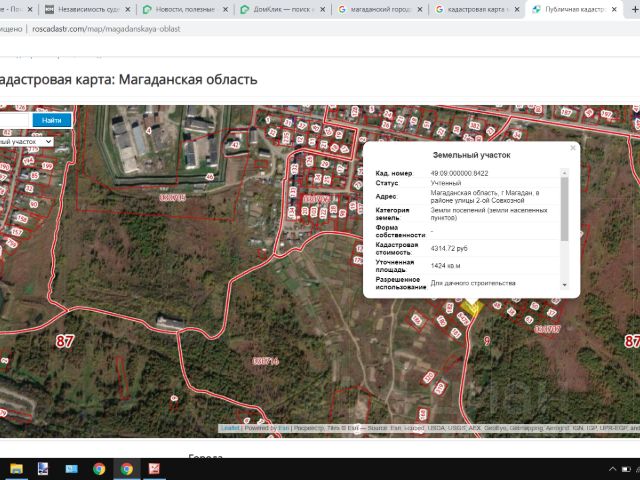Click the yellow highlighted parcel on map
Image resolution: width=640 pixels, height=480 pixels.
point(468,309)
